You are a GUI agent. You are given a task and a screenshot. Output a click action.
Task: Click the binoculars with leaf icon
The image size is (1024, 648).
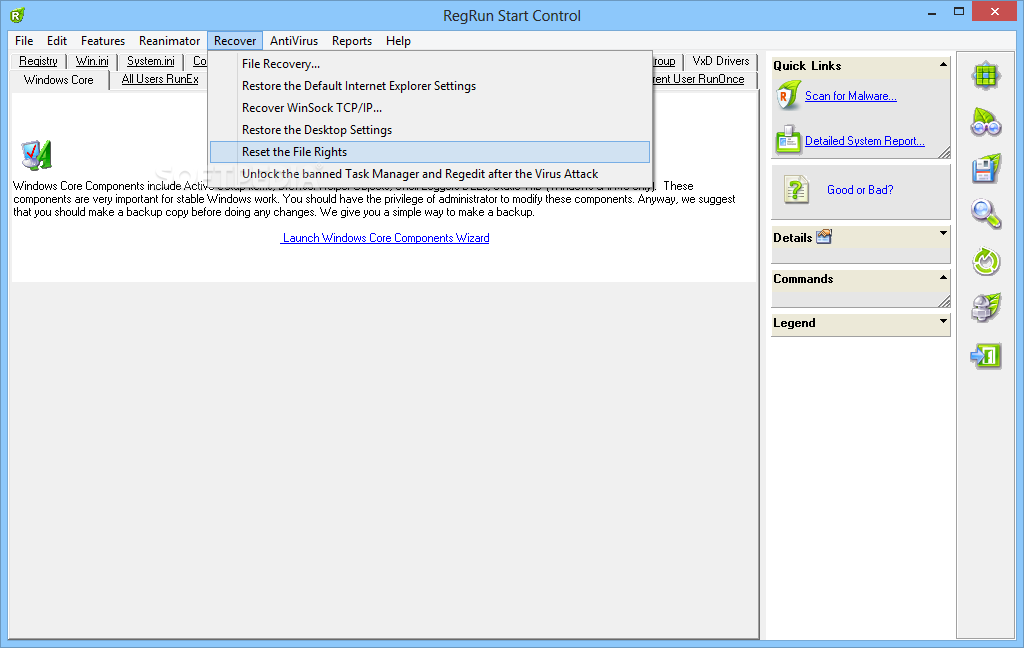pos(985,122)
